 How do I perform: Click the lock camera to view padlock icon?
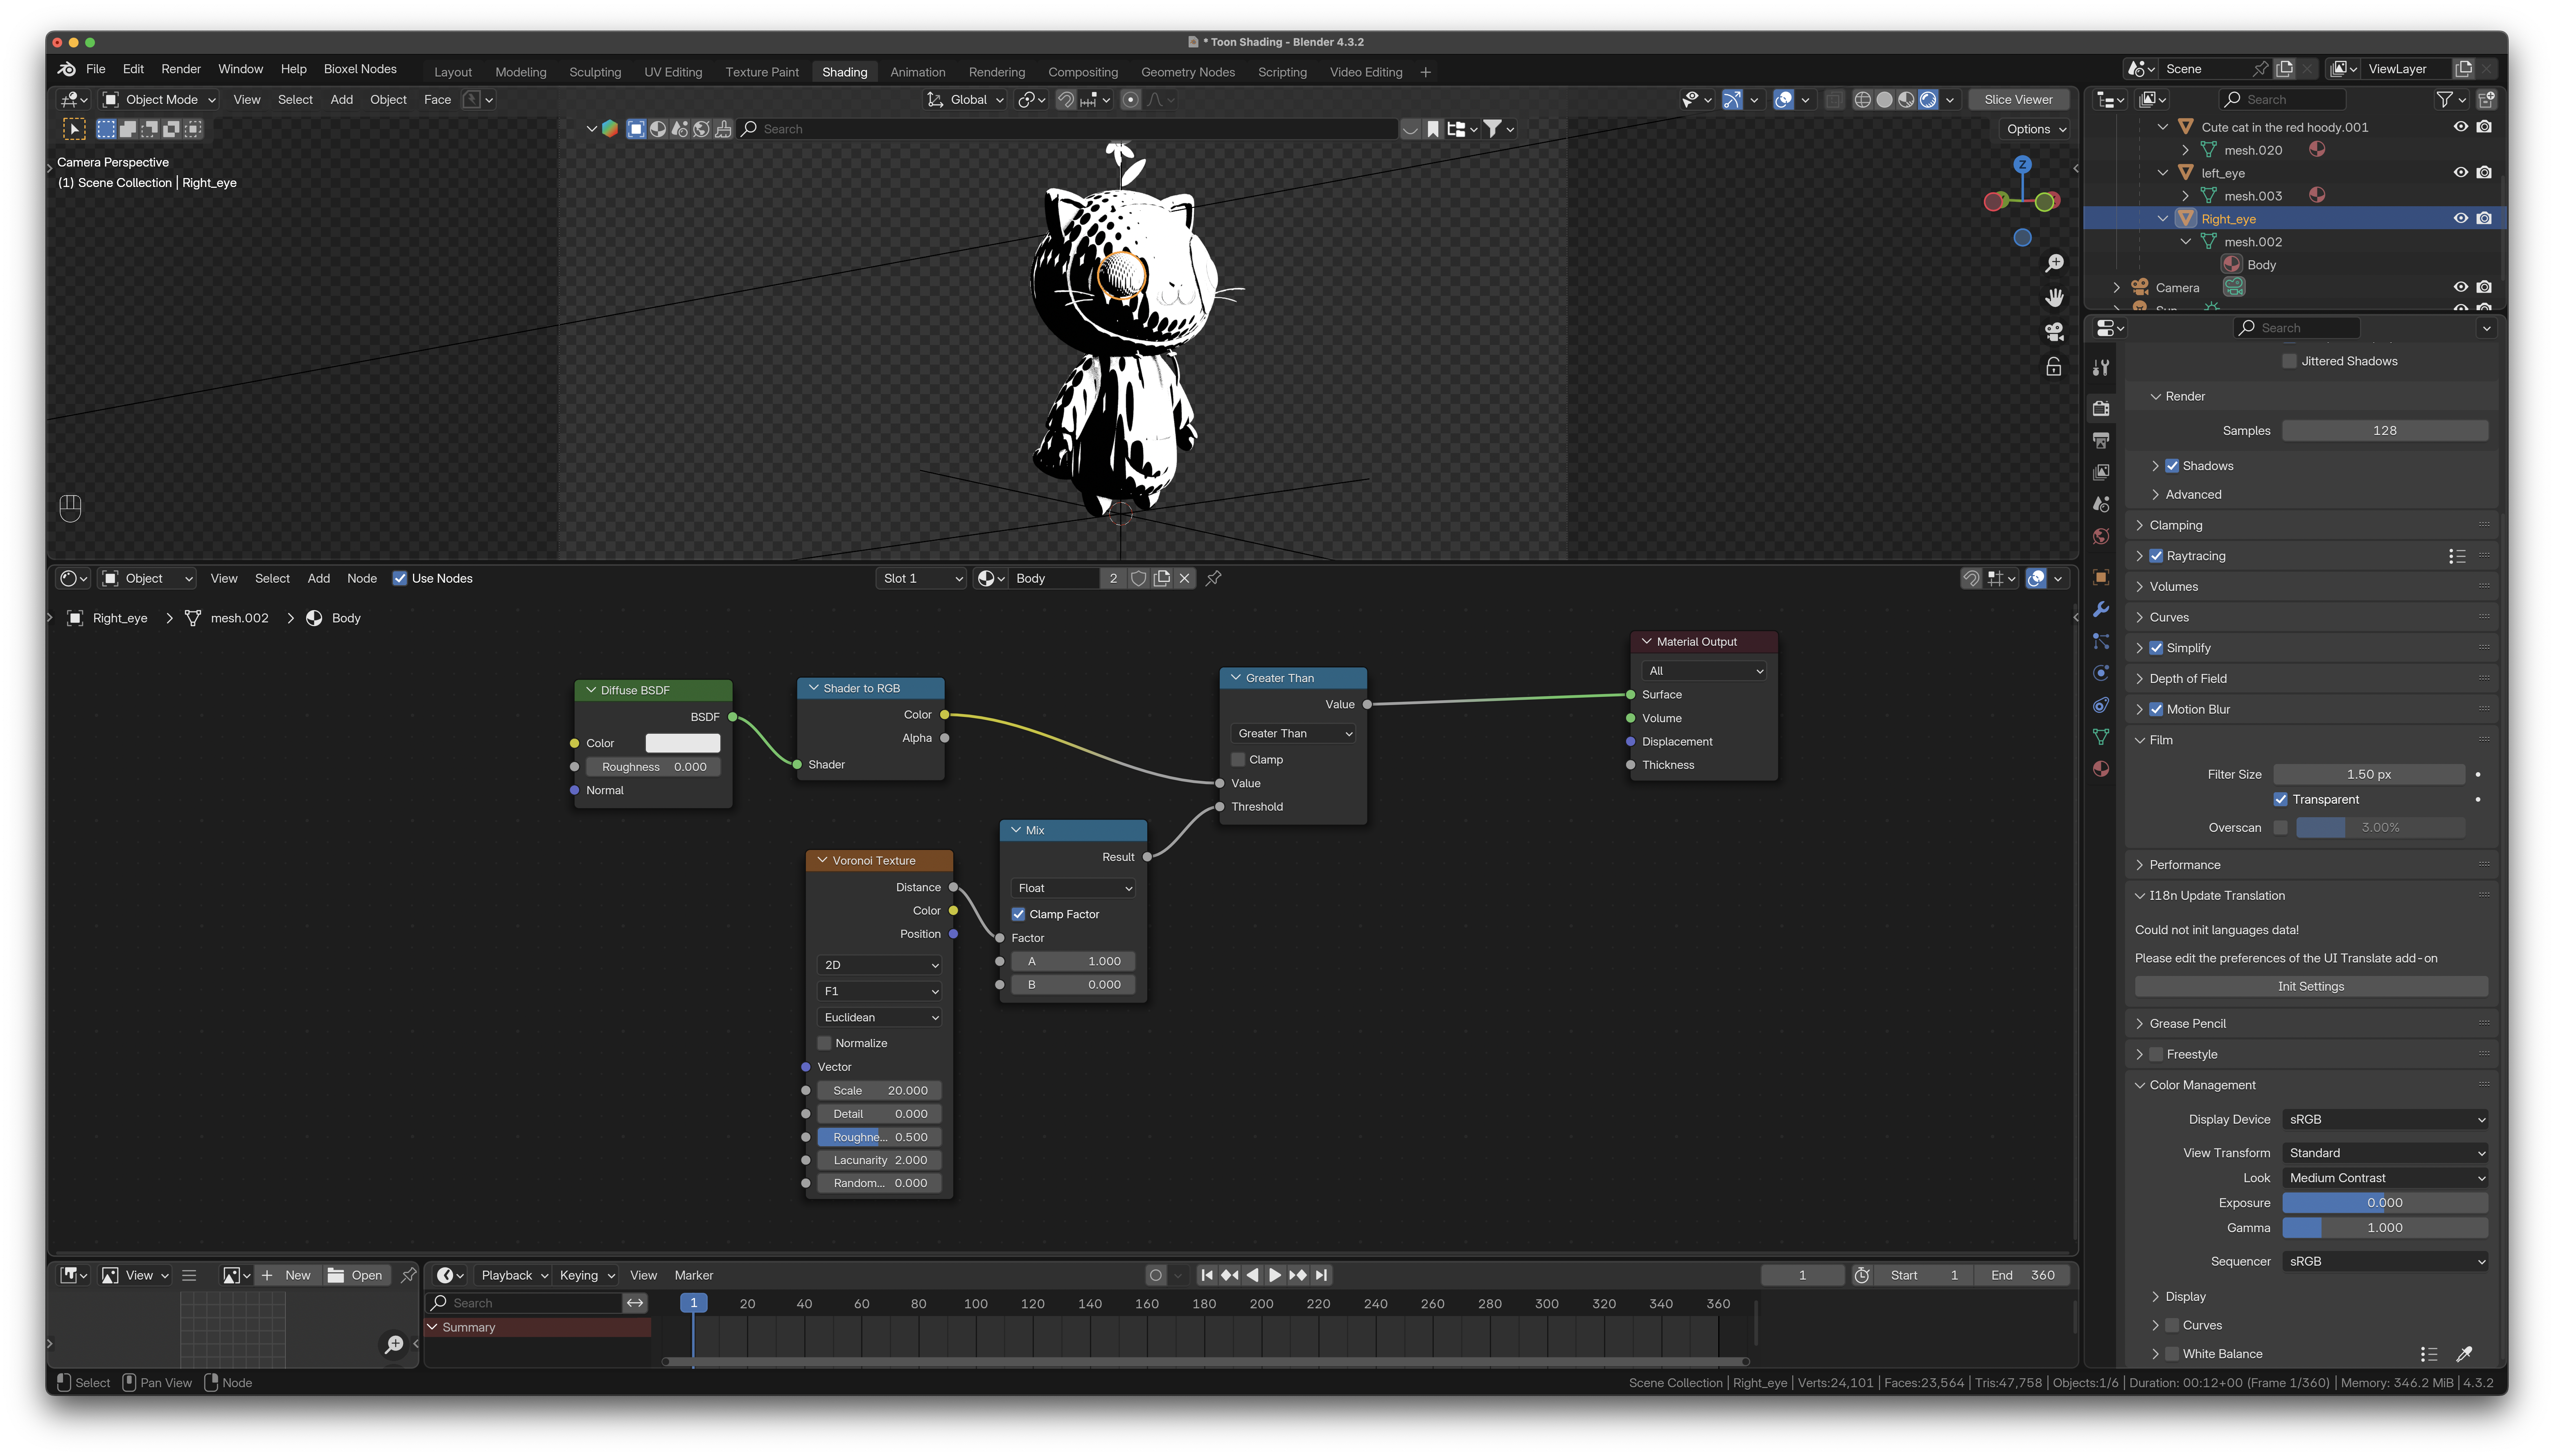pyautogui.click(x=2054, y=367)
